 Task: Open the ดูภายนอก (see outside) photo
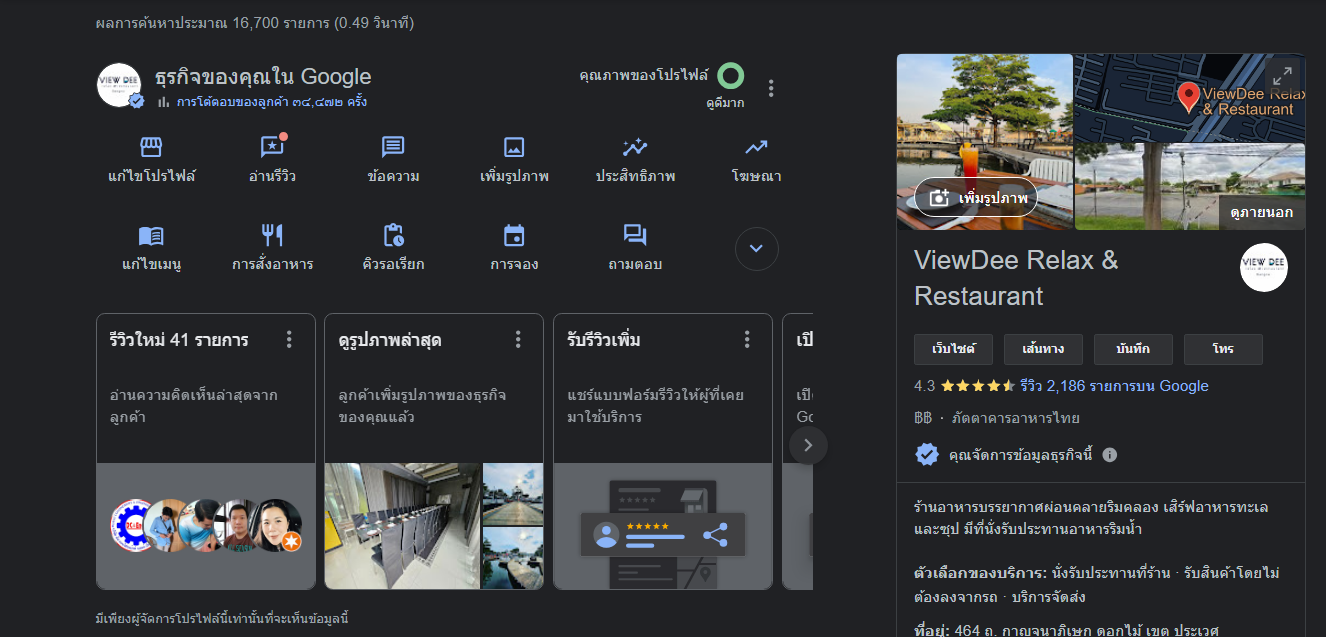pos(1190,186)
